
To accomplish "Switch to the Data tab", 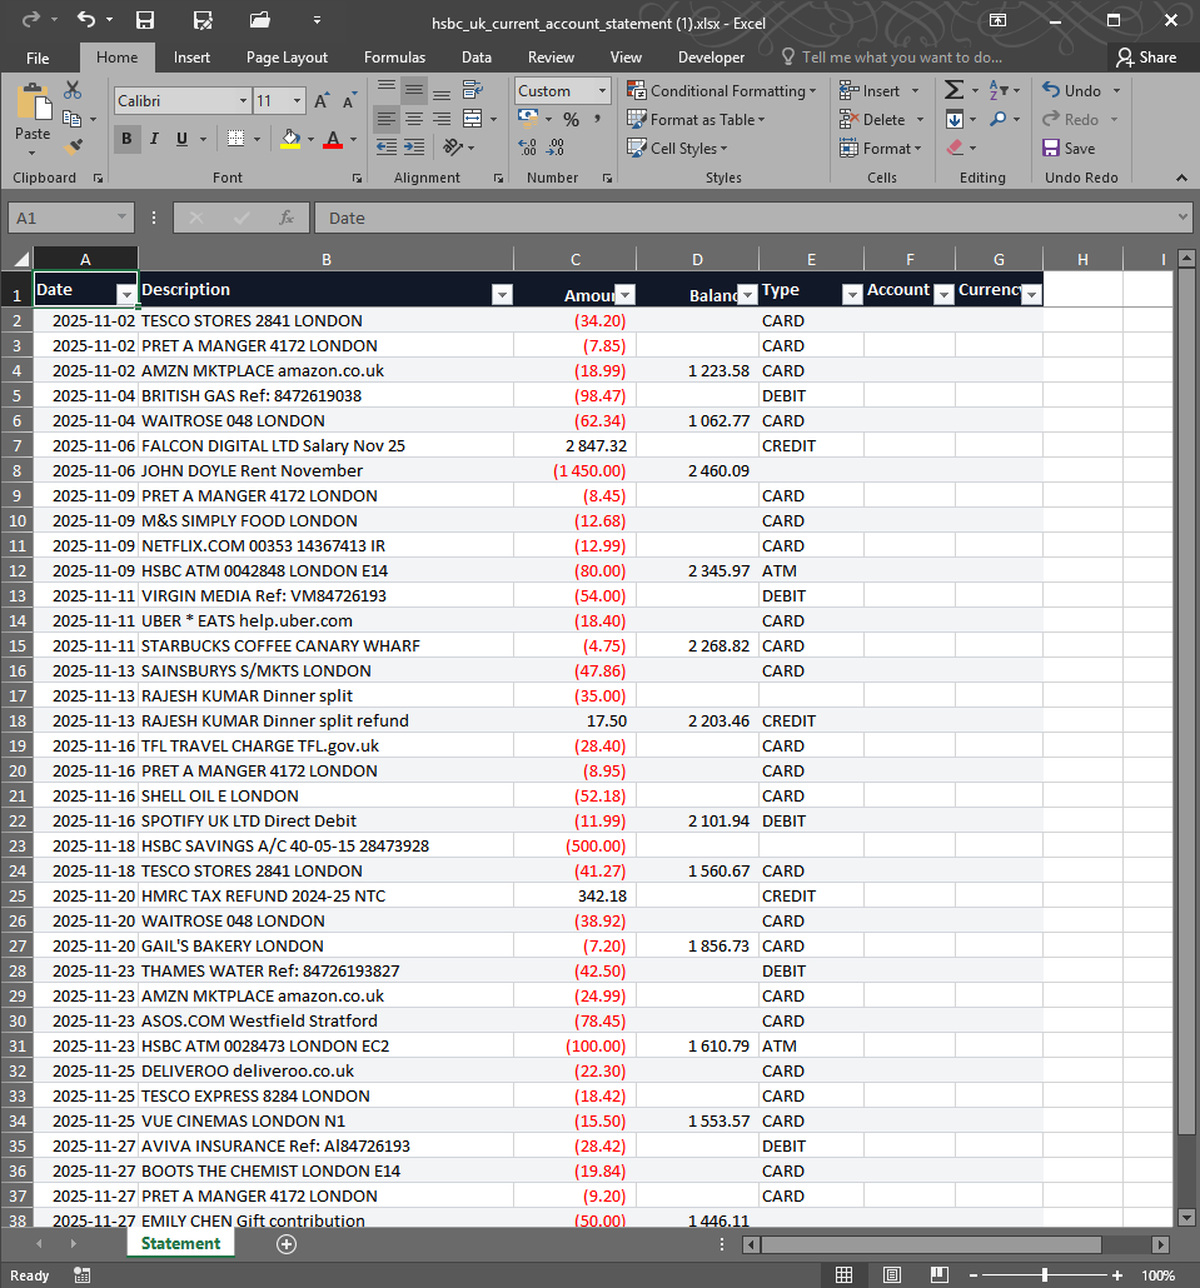I will [x=476, y=57].
